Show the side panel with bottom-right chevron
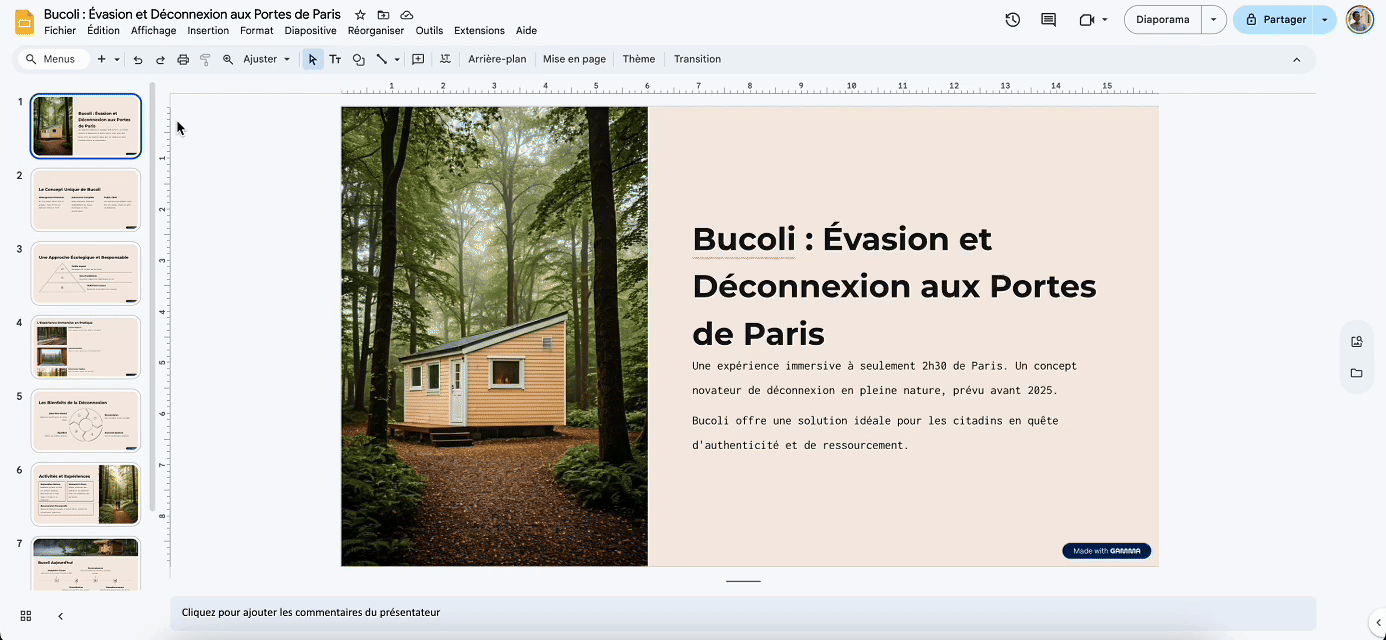Viewport: 1386px width, 640px height. tap(1377, 622)
